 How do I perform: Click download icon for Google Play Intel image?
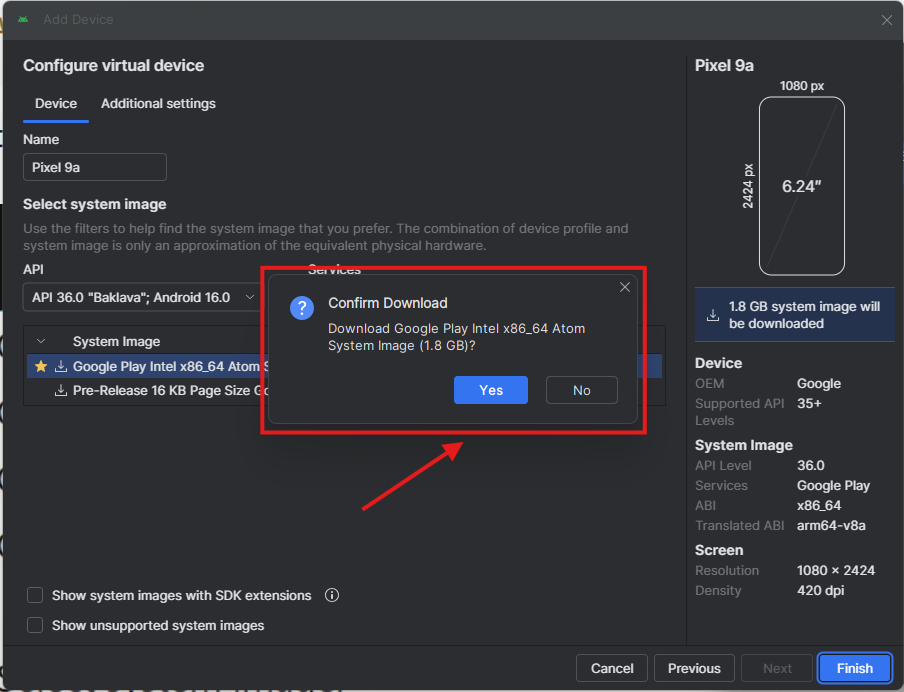[60, 366]
